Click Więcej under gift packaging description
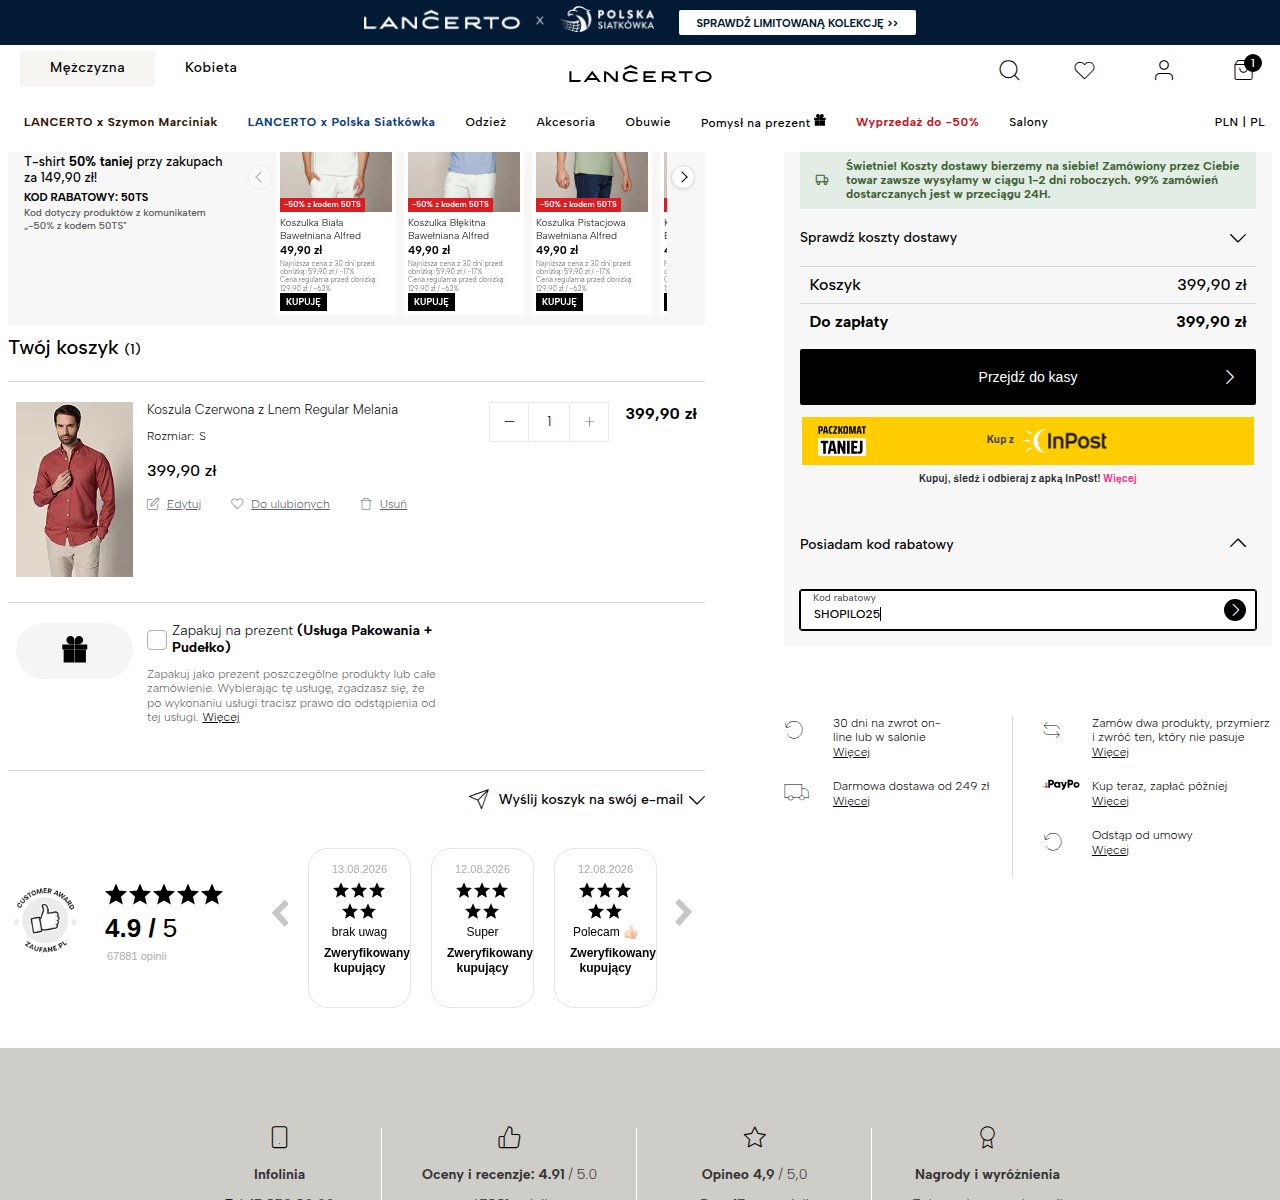The width and height of the screenshot is (1280, 1200). (221, 717)
